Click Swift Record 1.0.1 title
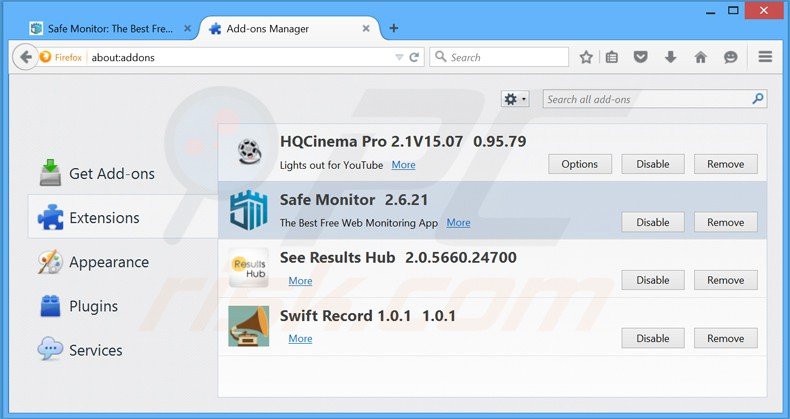The height and width of the screenshot is (419, 790). tap(345, 316)
